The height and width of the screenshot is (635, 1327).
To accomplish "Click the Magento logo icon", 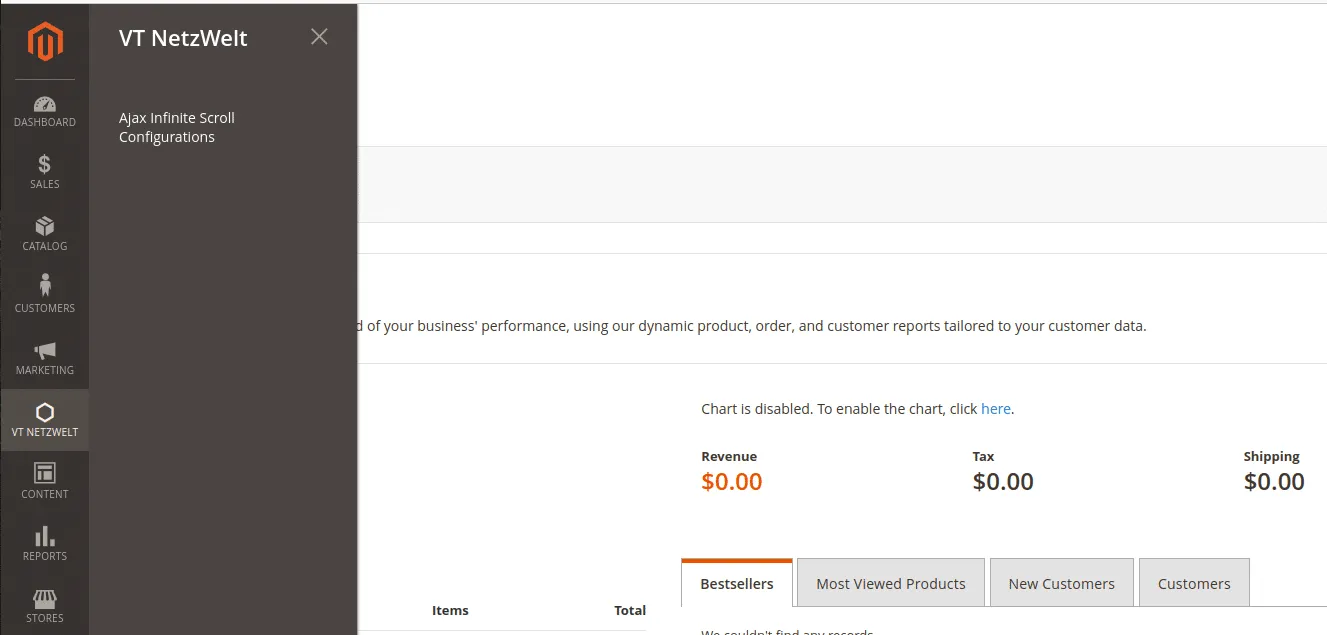I will 45,42.
